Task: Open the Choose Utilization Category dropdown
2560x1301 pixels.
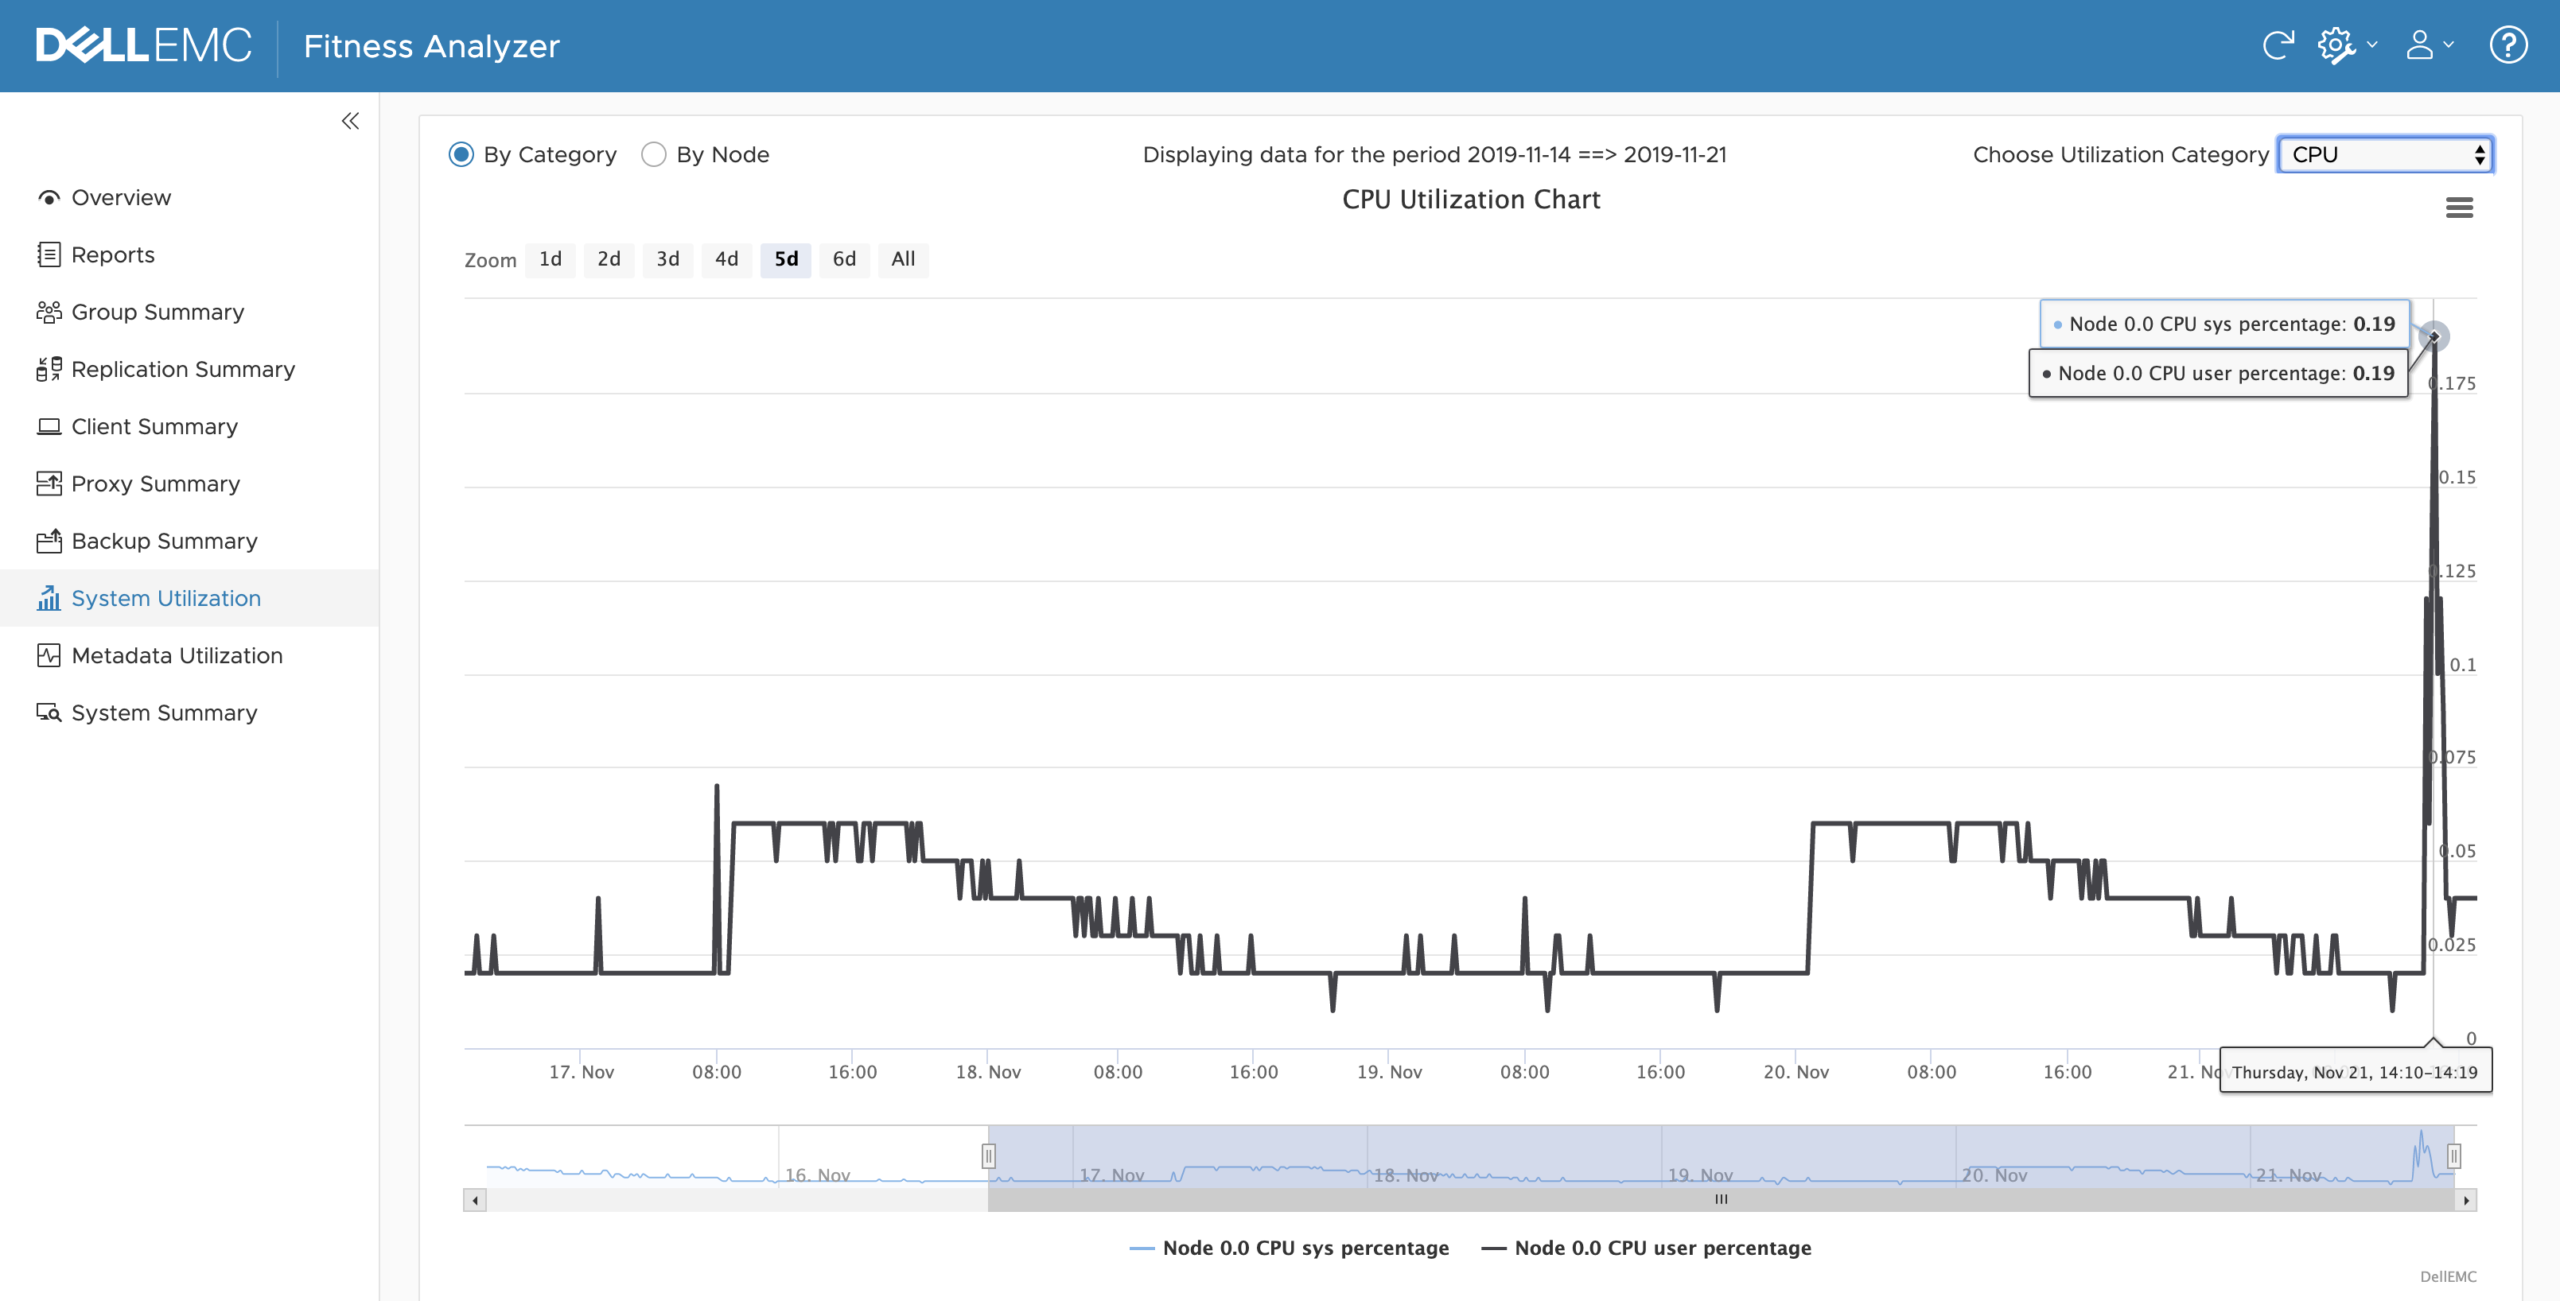Action: (x=2386, y=153)
